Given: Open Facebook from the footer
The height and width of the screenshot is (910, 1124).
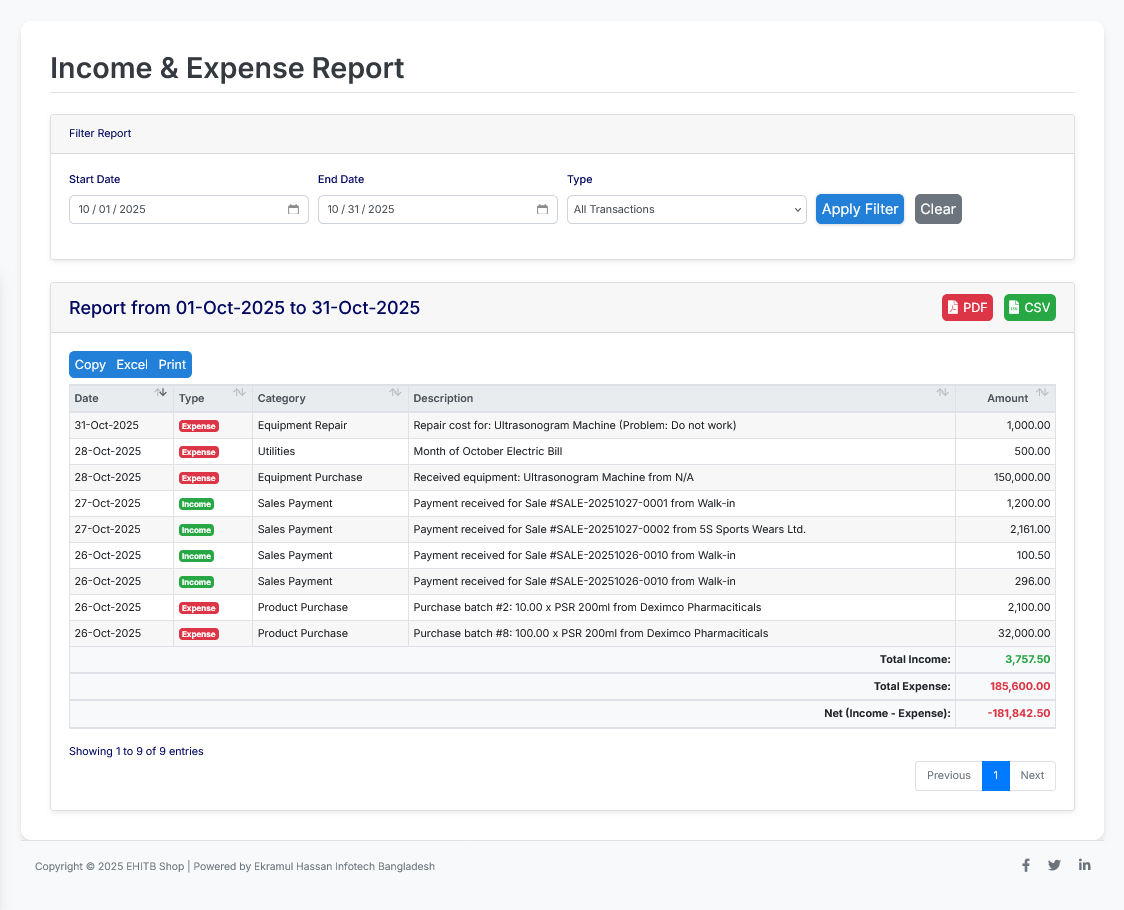Looking at the screenshot, I should coord(1026,865).
